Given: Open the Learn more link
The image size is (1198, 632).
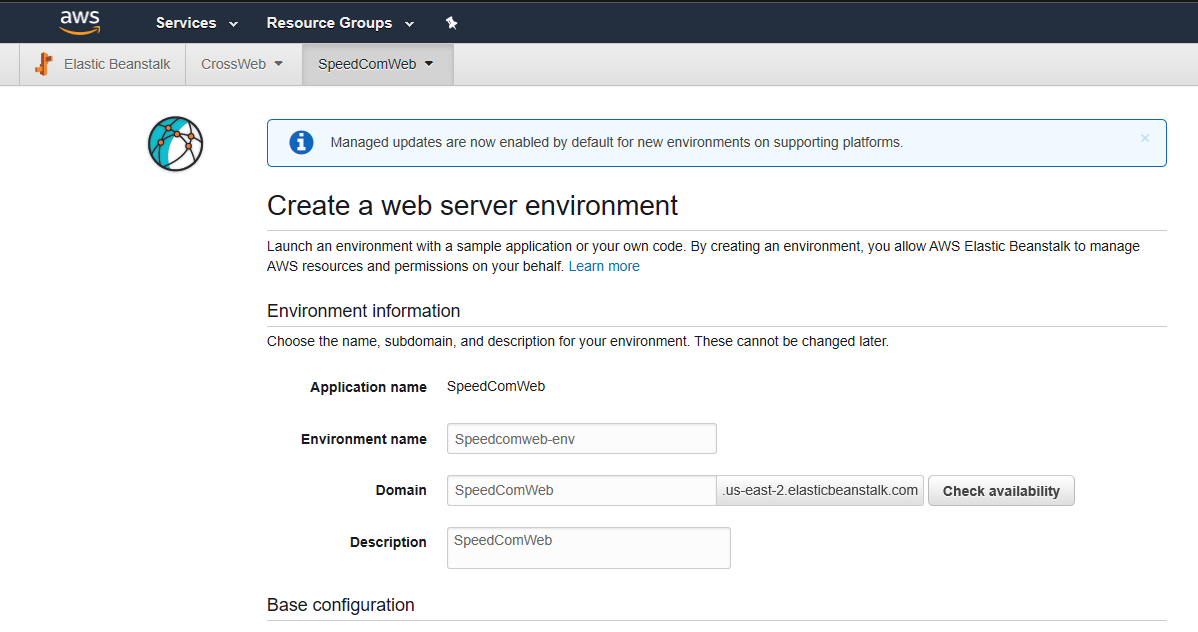Looking at the screenshot, I should click(604, 266).
